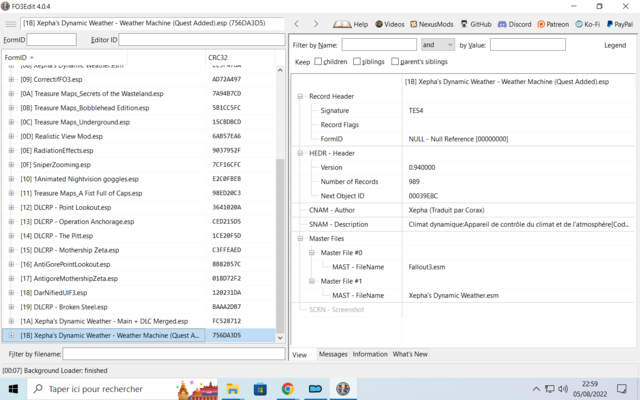Expand DLCRP - The Pitt.esp node
Image resolution: width=640 pixels, height=400 pixels.
pyautogui.click(x=11, y=236)
